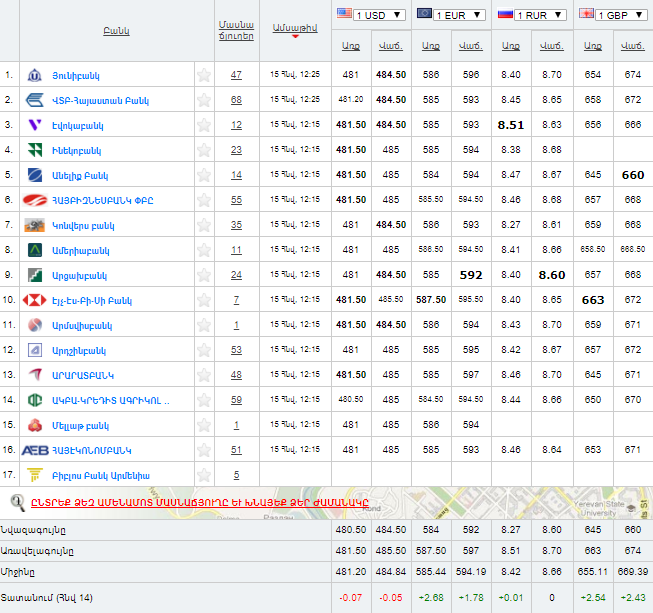The image size is (653, 613).
Task: Click Anelik Bank GBP sell rate 660
Action: [633, 175]
